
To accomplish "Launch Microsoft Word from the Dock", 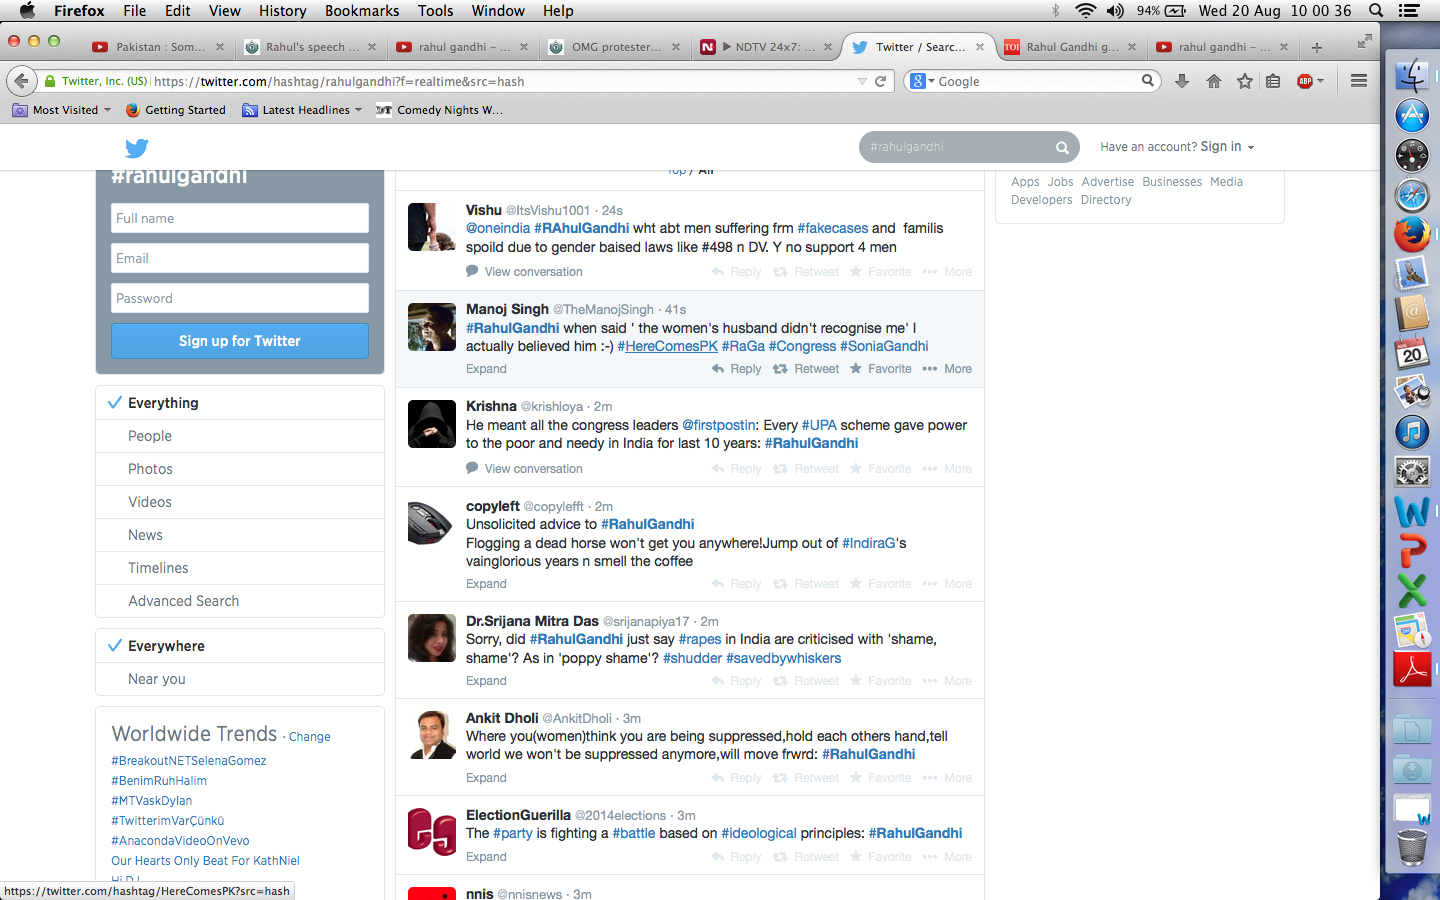I will coord(1412,511).
